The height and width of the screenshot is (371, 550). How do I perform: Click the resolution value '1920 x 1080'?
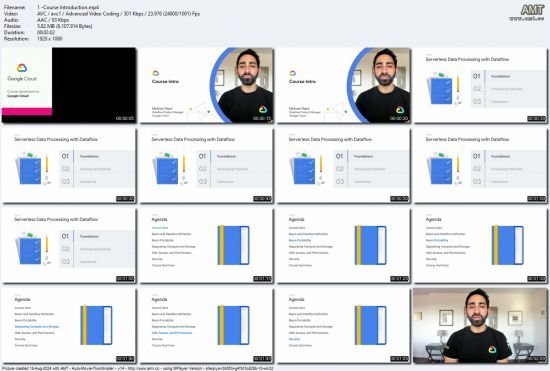coord(49,39)
